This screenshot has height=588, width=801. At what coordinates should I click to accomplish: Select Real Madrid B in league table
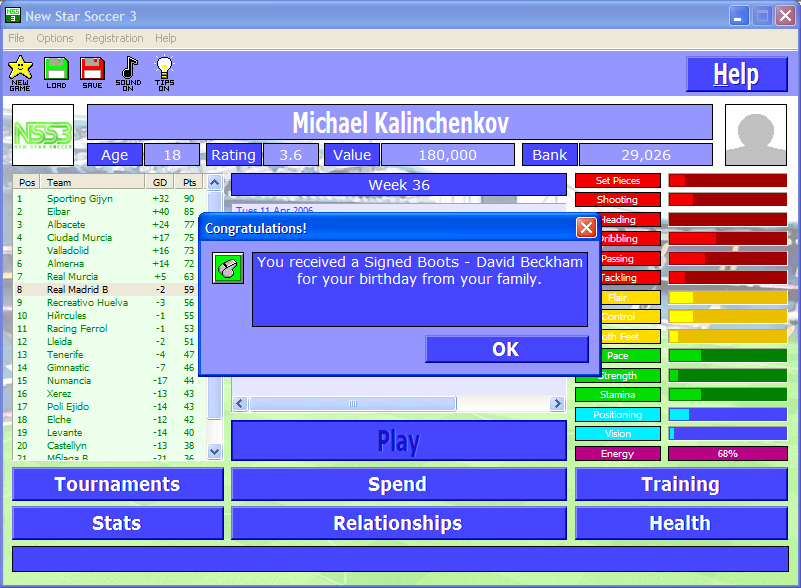pos(77,289)
